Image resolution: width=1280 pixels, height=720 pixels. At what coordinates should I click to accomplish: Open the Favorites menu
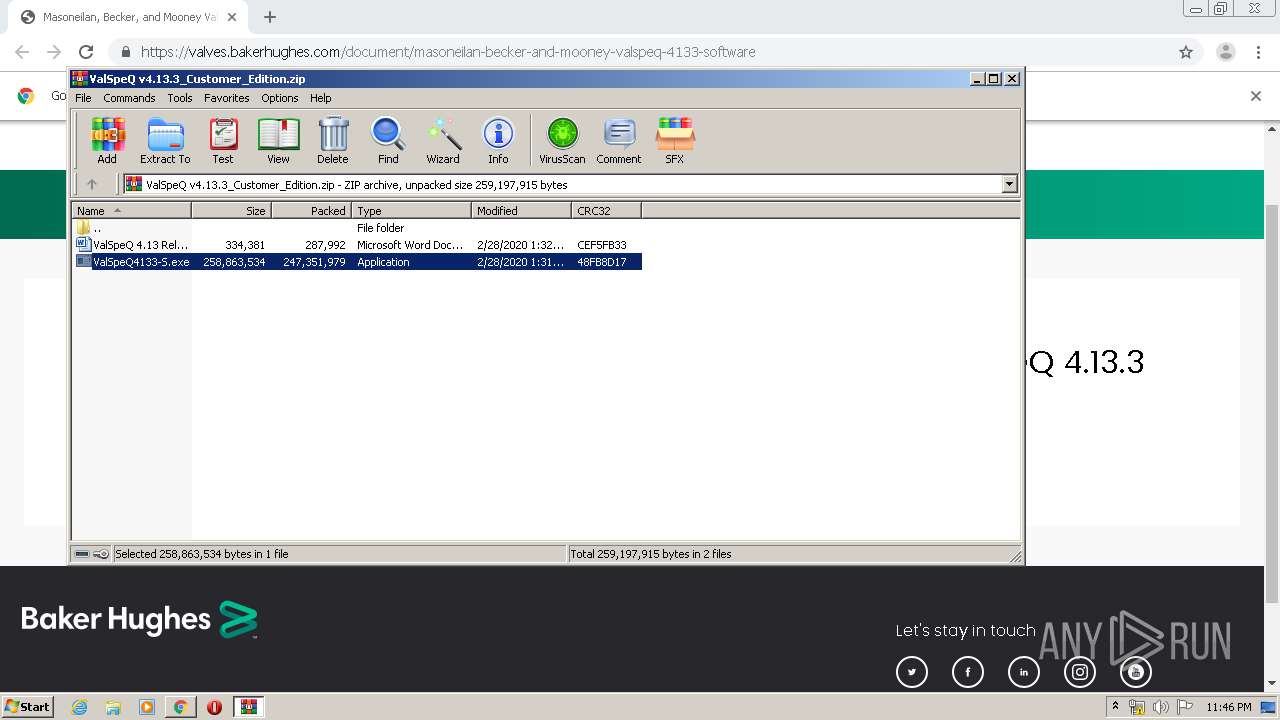pos(227,98)
